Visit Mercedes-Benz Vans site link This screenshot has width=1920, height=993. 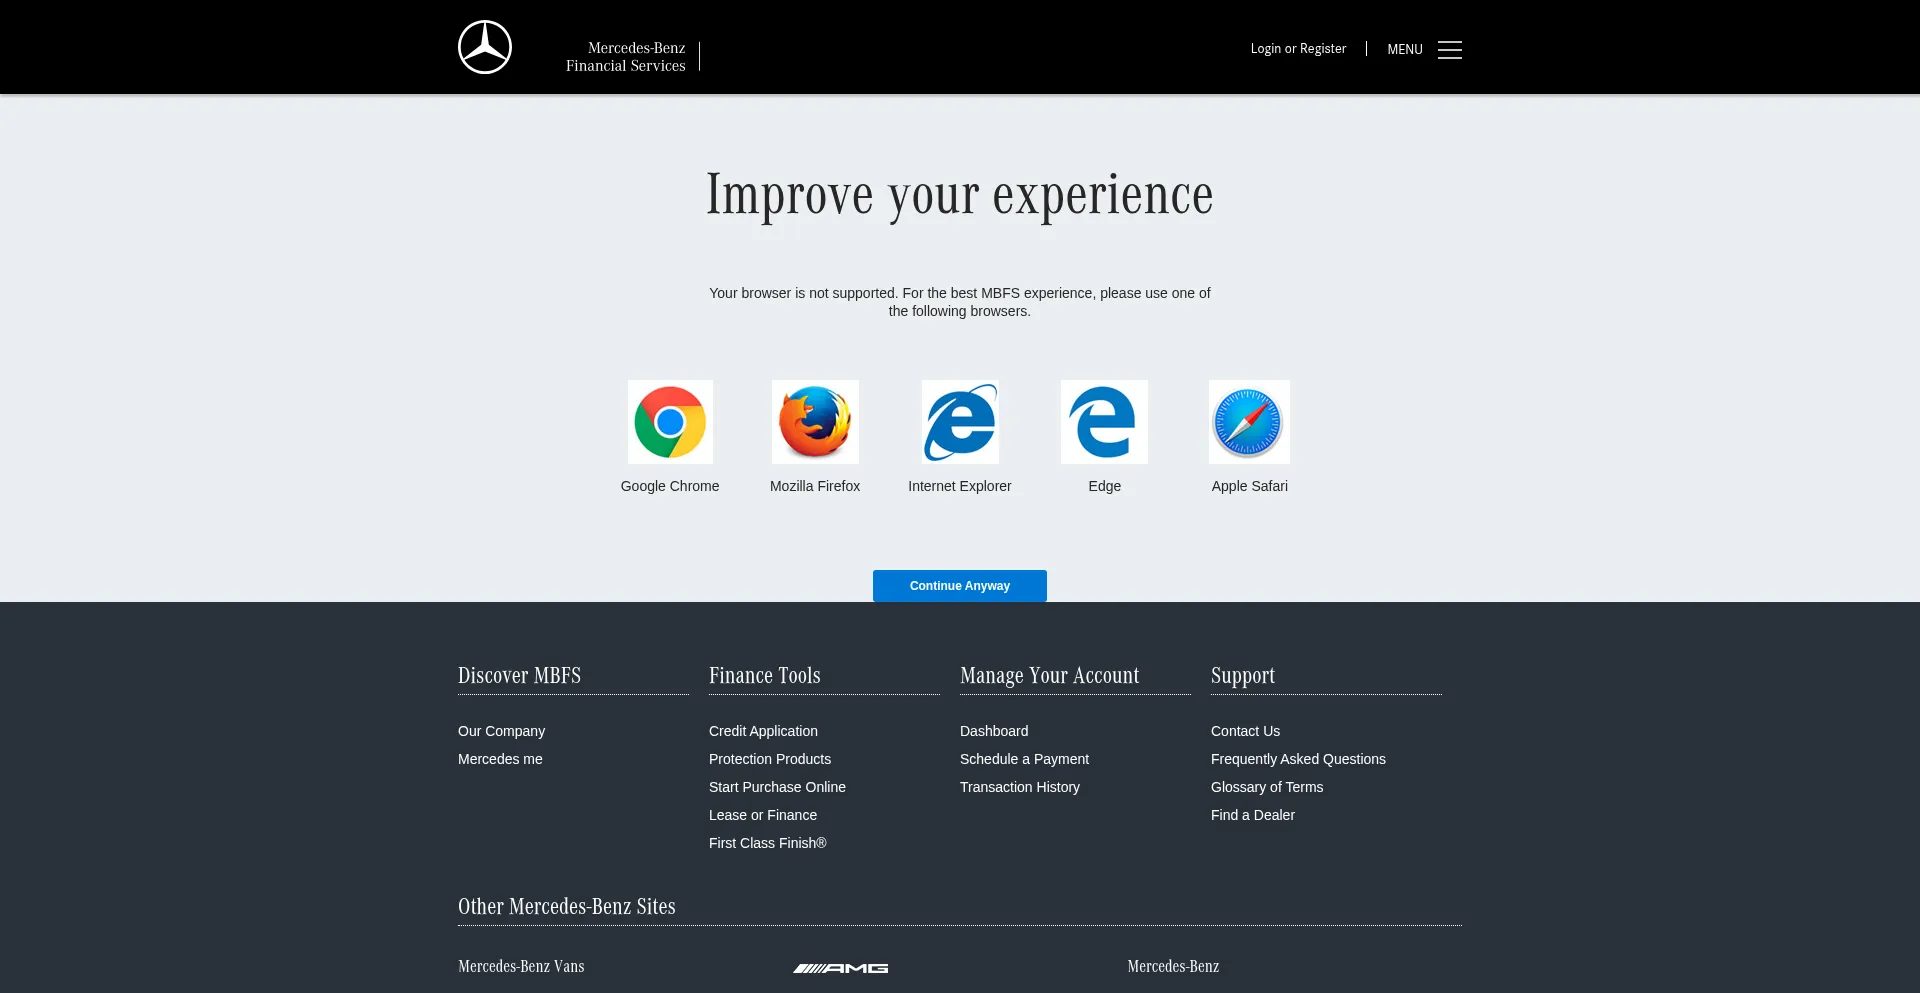pyautogui.click(x=521, y=966)
